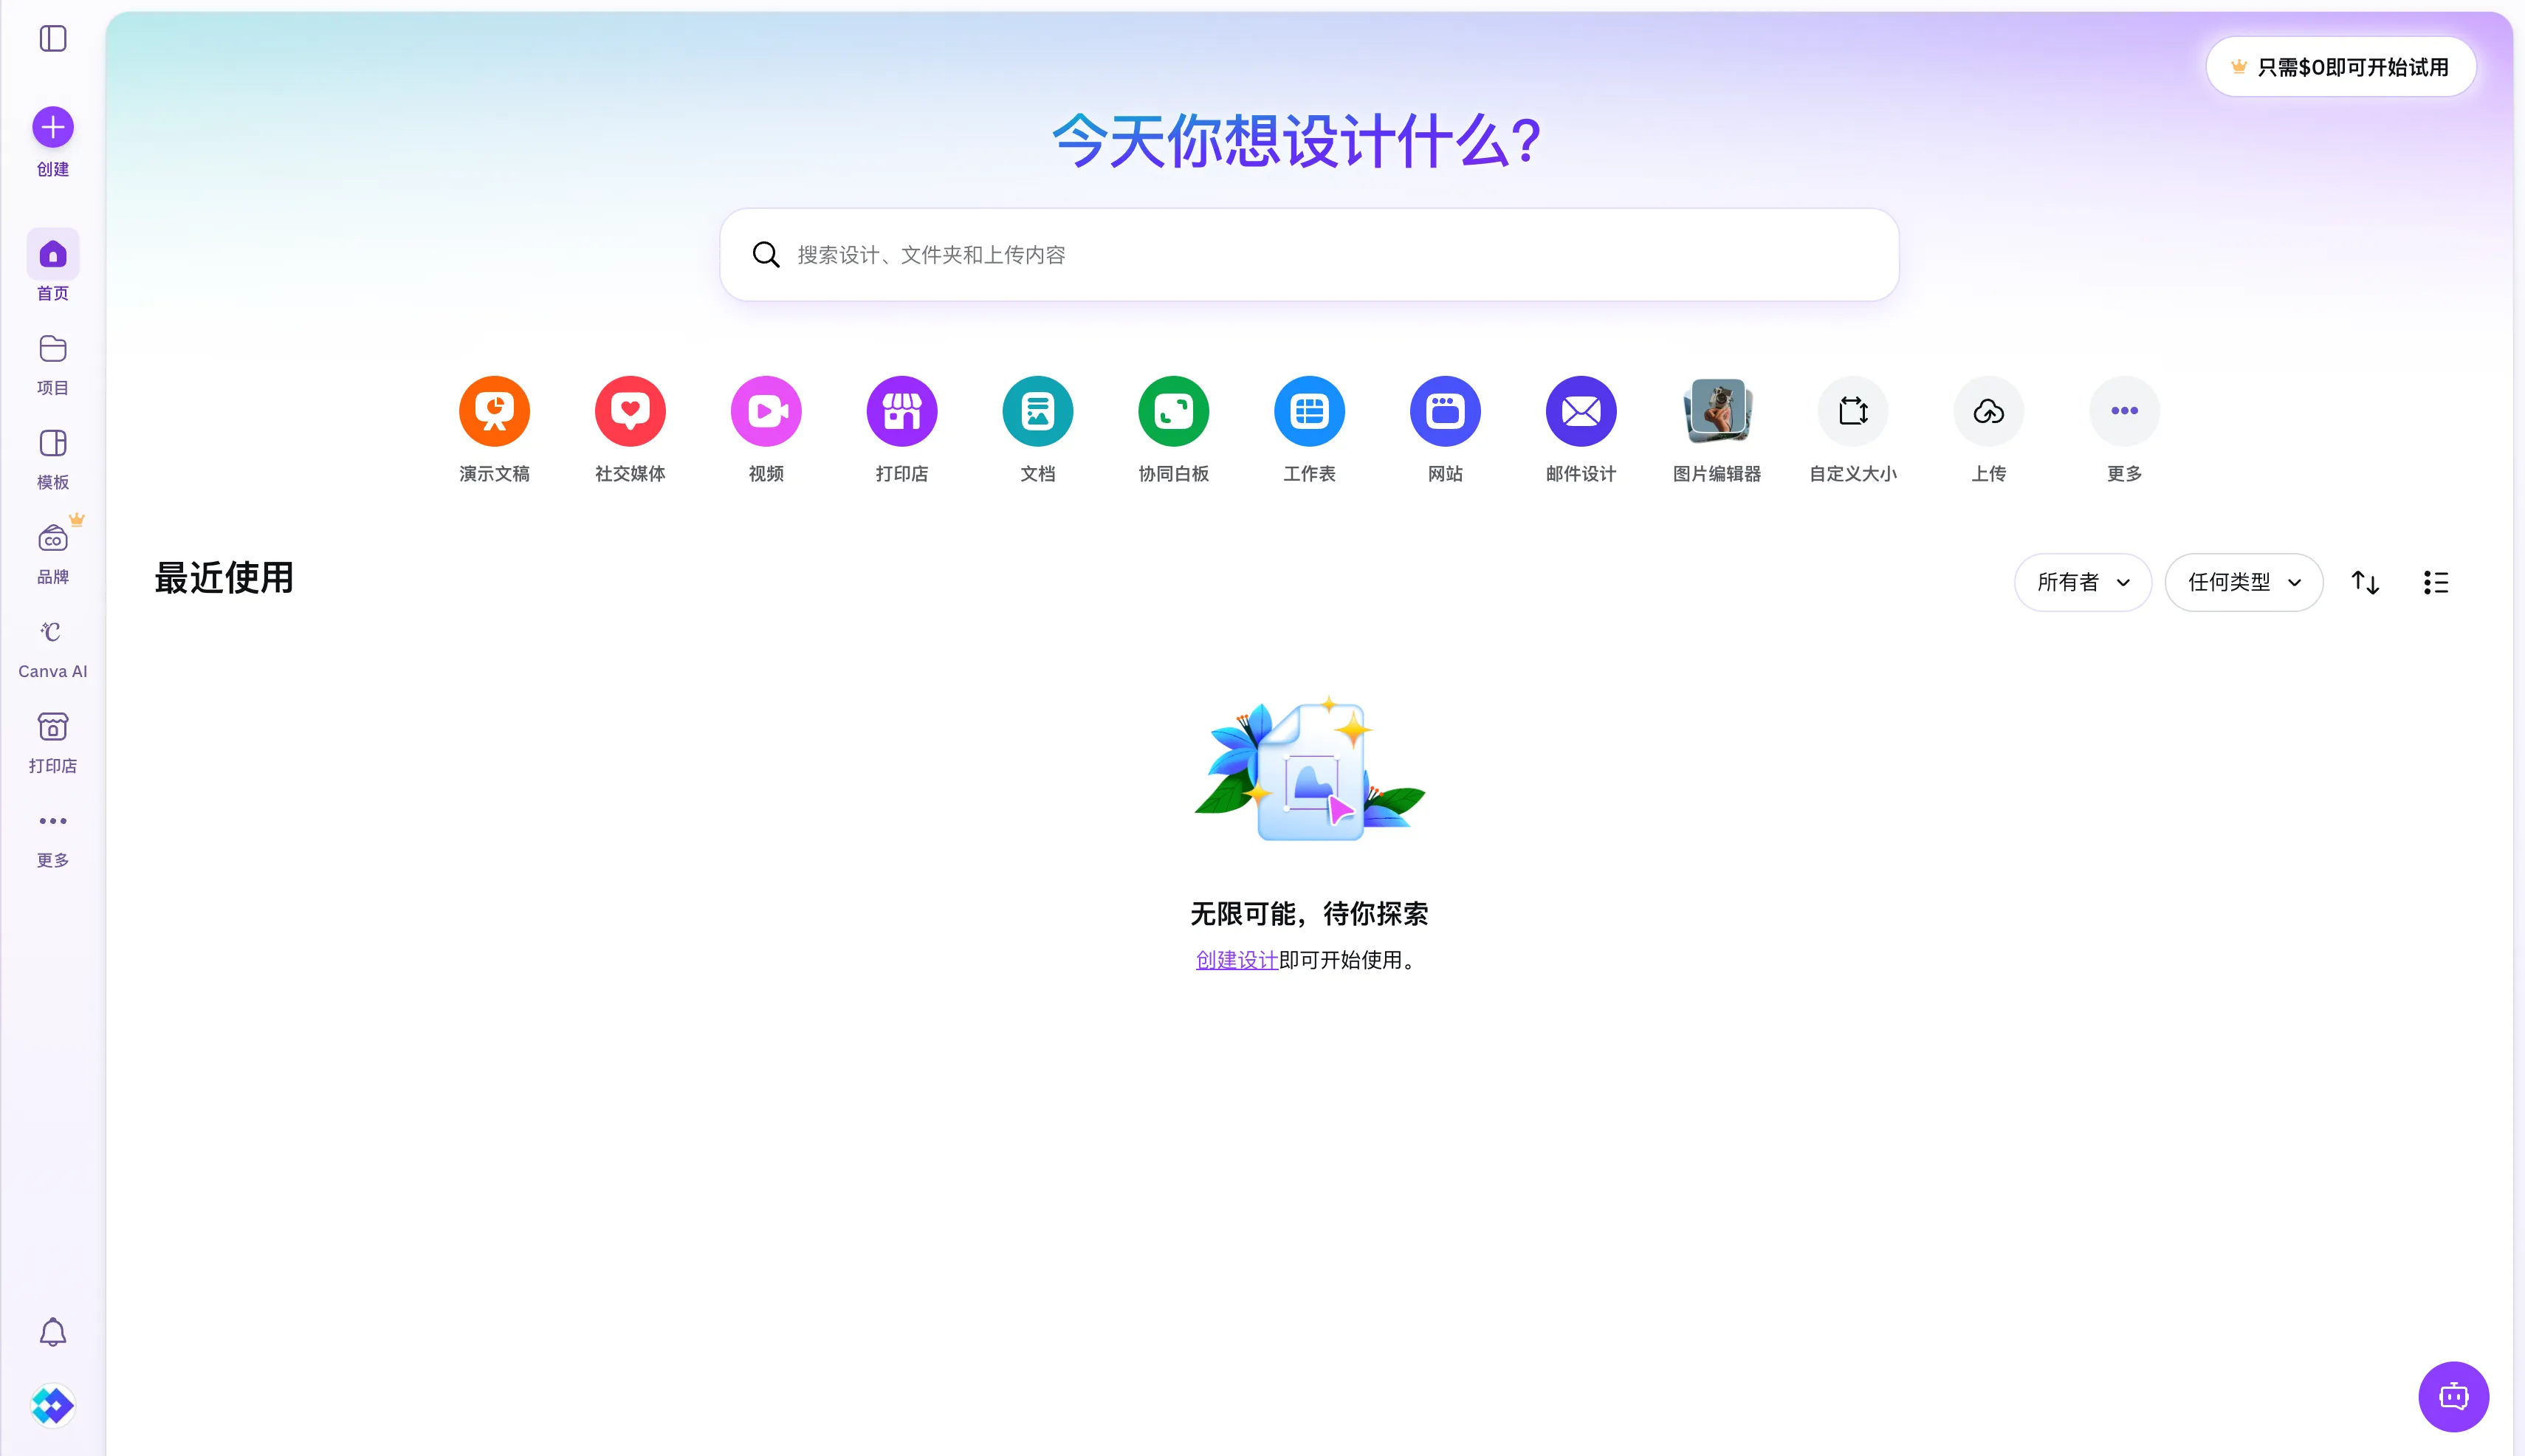Open the Sheets (工作表) design type
Image resolution: width=2525 pixels, height=1456 pixels.
coord(1309,411)
